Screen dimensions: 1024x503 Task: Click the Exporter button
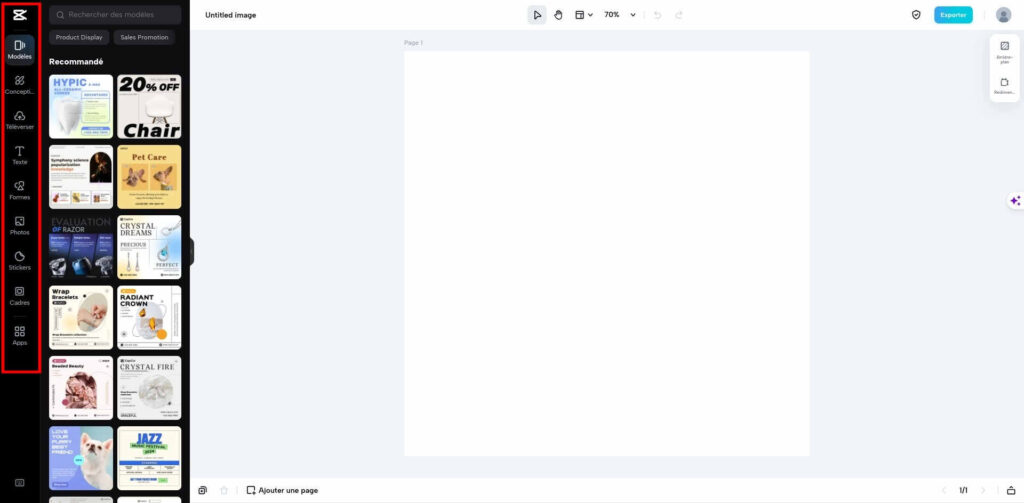(953, 15)
